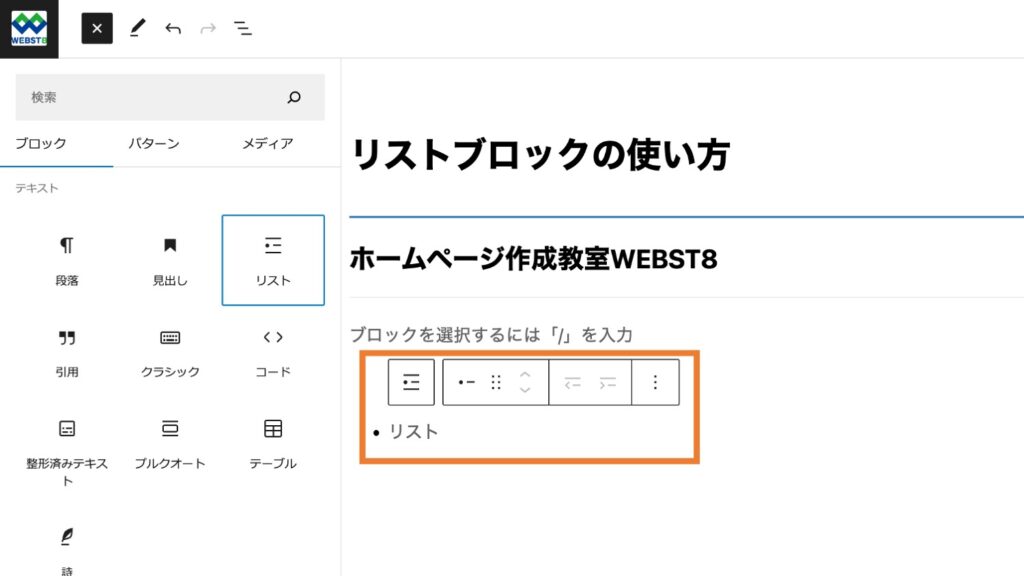
Task: Switch to the メディア tab
Action: (x=266, y=143)
